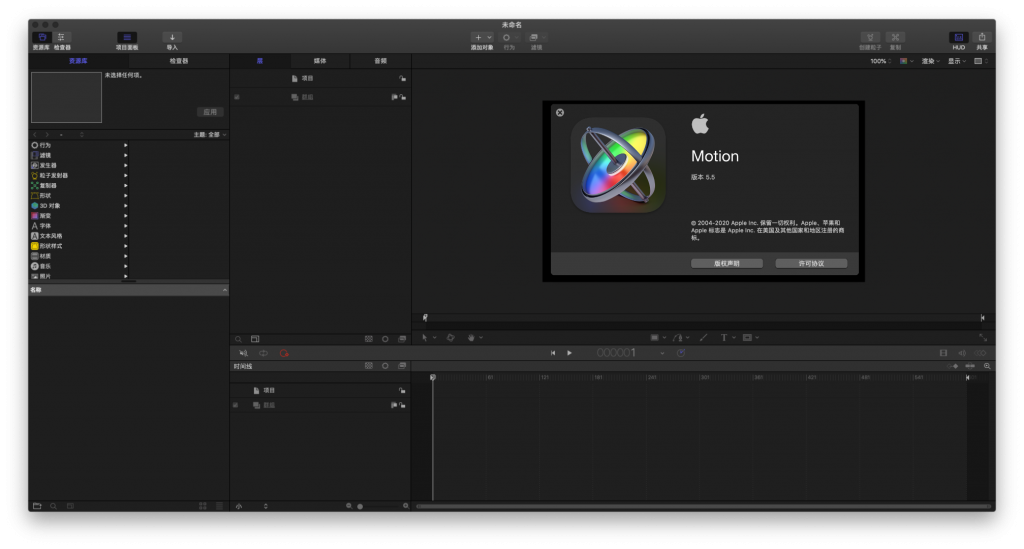Click the 000001 timecode field

[616, 353]
